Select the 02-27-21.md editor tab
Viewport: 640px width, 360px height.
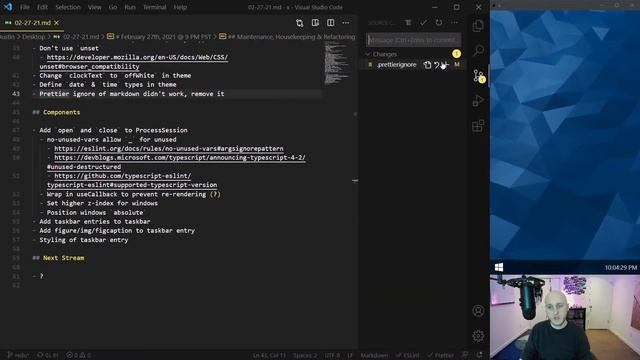32,23
